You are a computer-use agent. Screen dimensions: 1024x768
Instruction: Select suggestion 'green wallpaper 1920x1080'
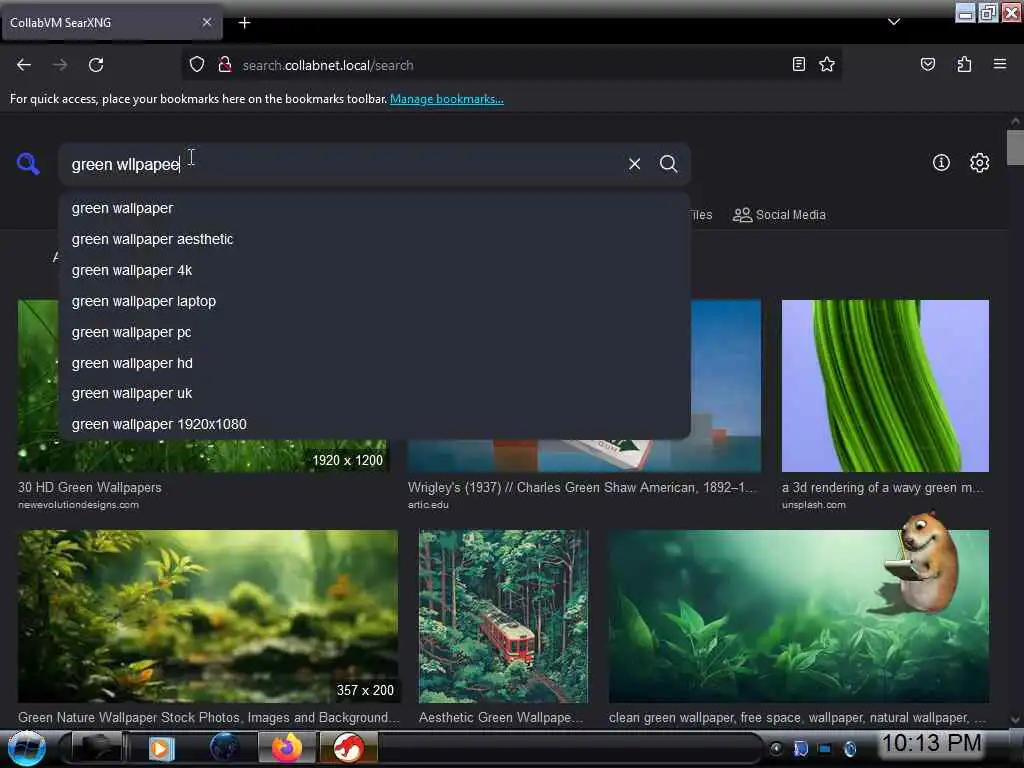point(374,424)
